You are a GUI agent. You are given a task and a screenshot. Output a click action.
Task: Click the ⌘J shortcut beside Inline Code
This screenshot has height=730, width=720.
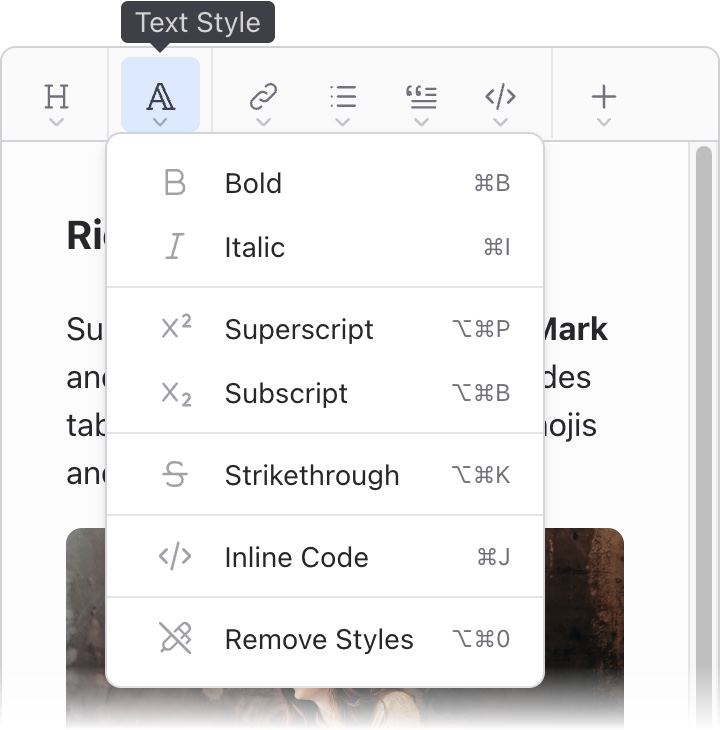pyautogui.click(x=494, y=557)
